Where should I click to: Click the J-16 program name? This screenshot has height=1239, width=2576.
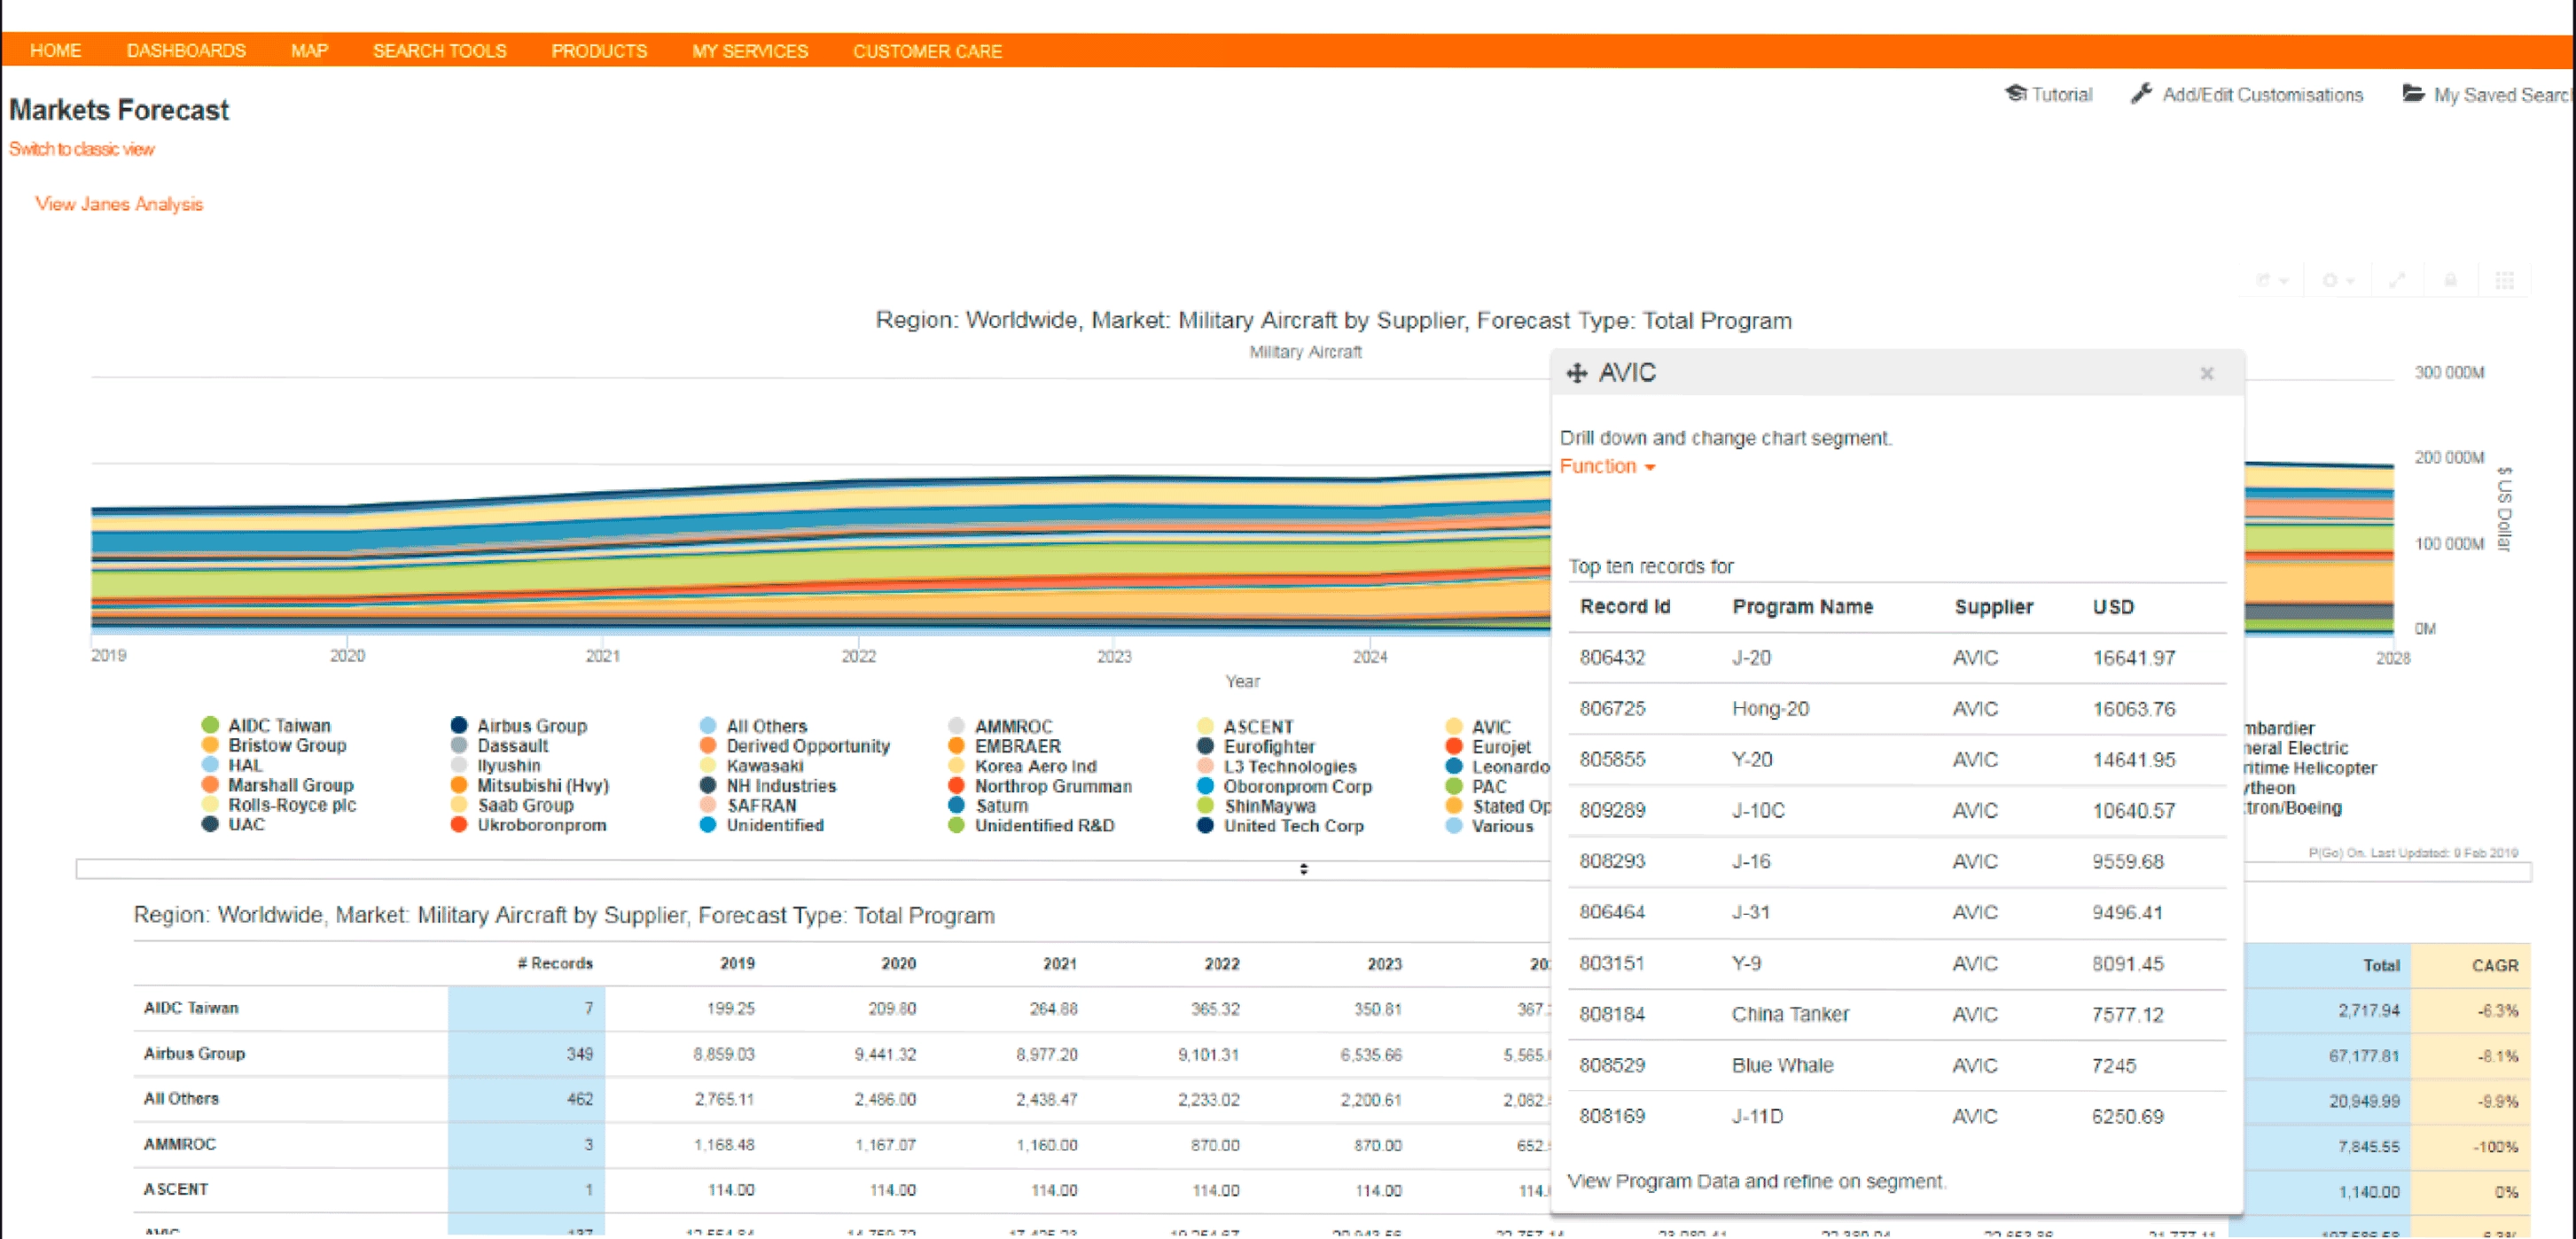[x=1751, y=862]
